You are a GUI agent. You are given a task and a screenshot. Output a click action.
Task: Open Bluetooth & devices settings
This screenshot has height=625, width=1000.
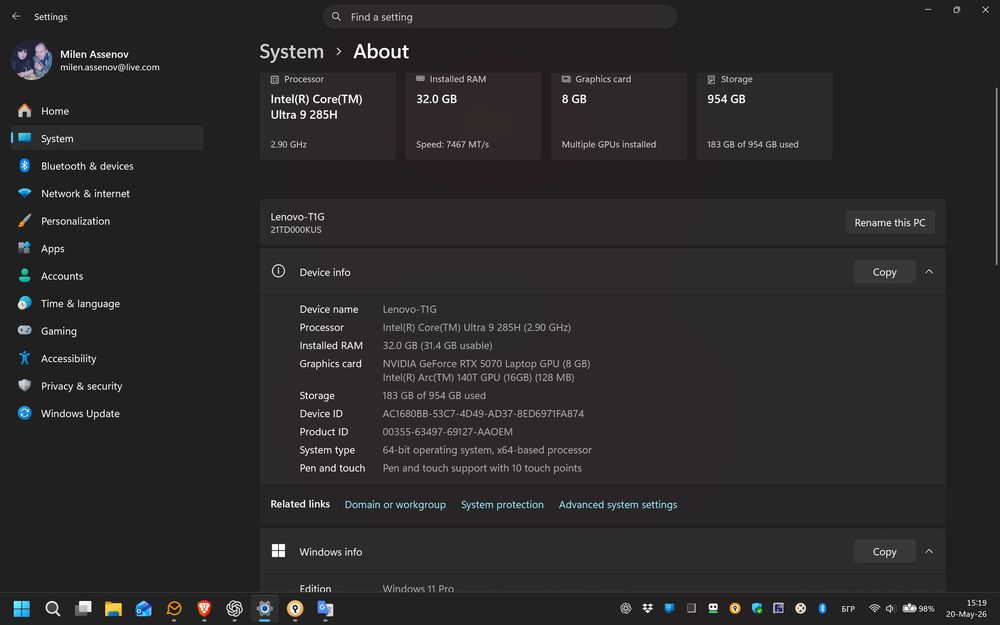[x=107, y=166]
